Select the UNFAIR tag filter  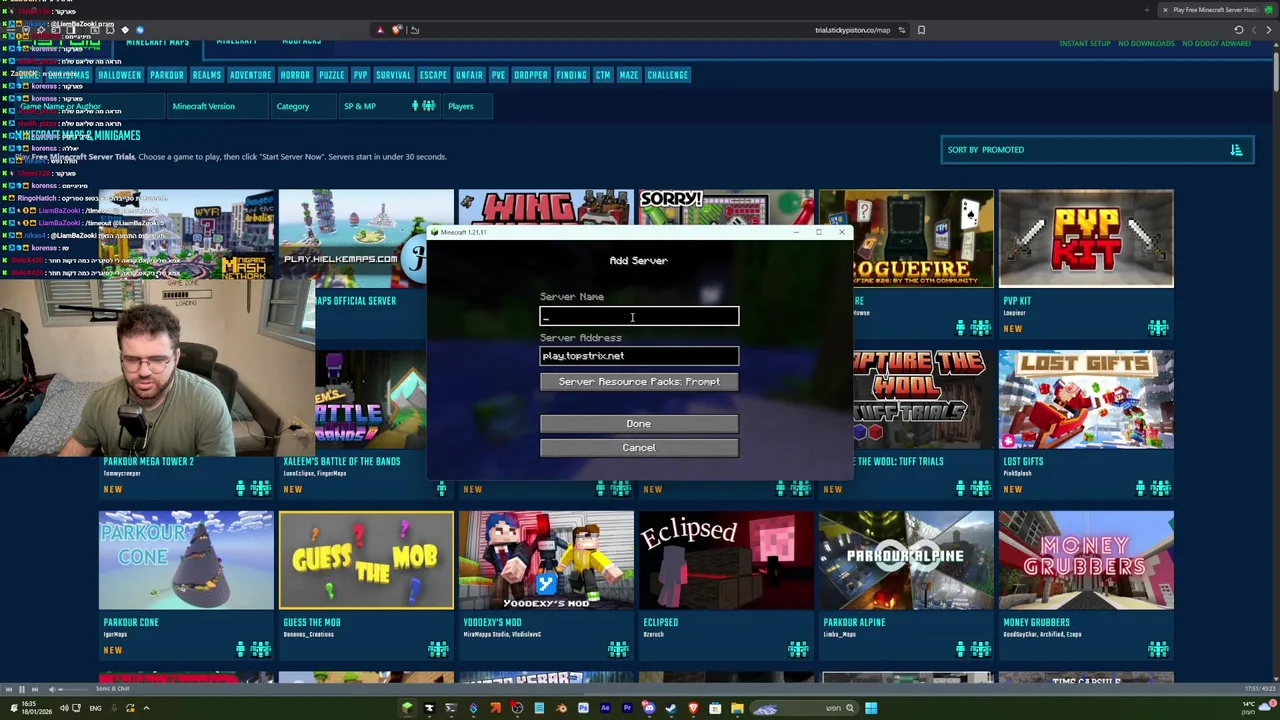point(469,75)
